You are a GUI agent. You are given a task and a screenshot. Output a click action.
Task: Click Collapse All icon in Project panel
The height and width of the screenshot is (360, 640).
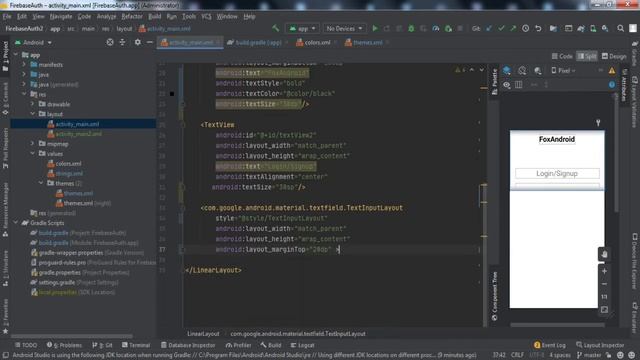pos(122,42)
